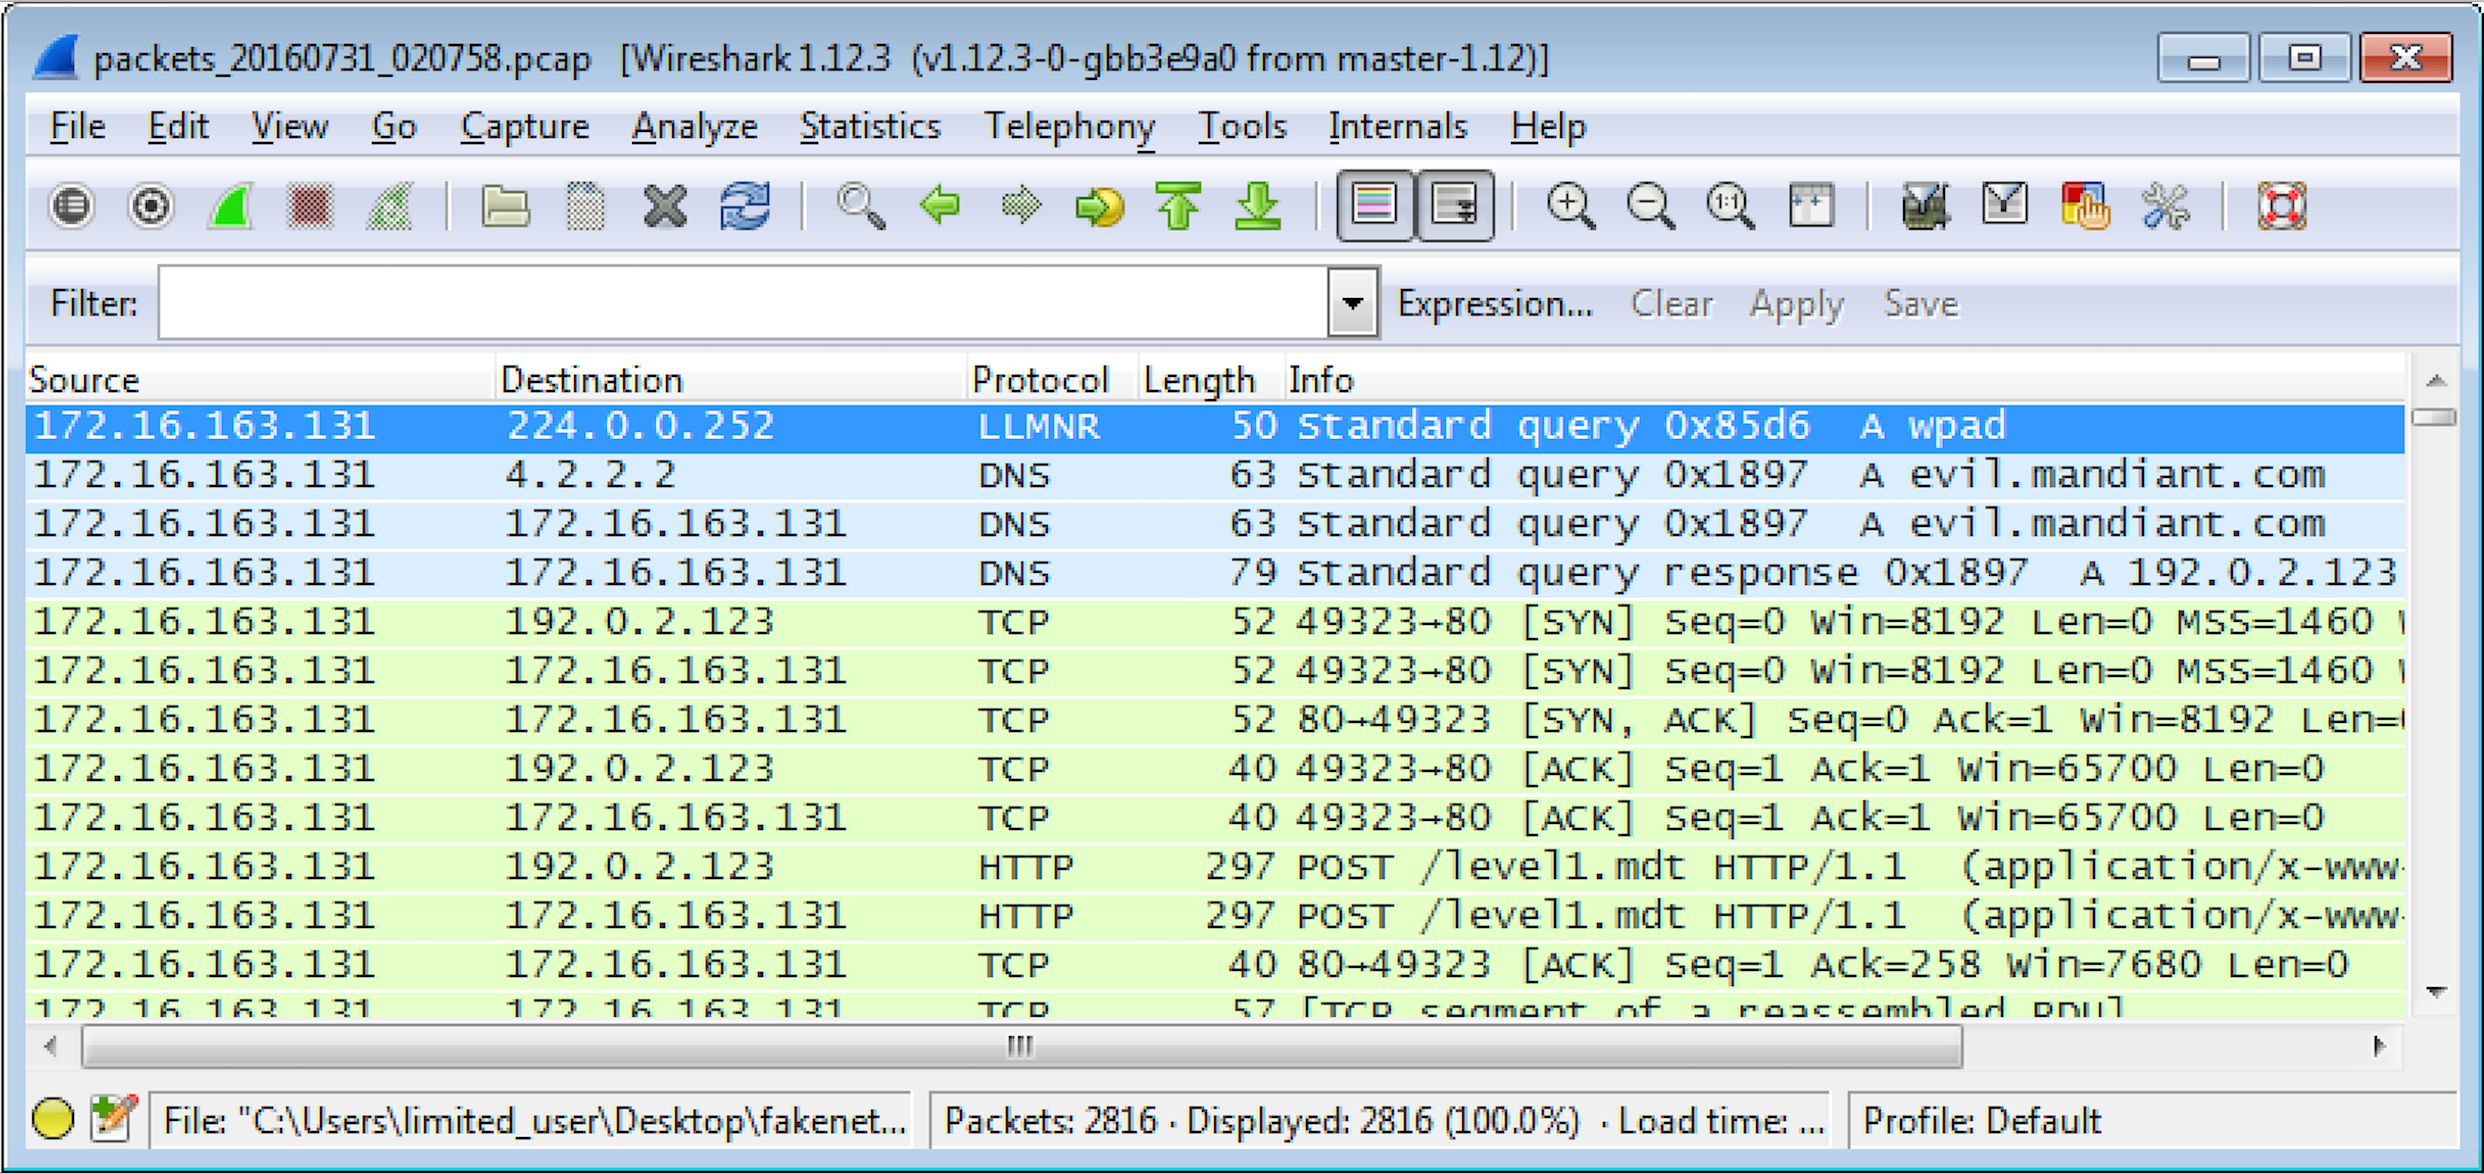2484x1174 pixels.
Task: Open the Telephony menu
Action: coord(1069,127)
